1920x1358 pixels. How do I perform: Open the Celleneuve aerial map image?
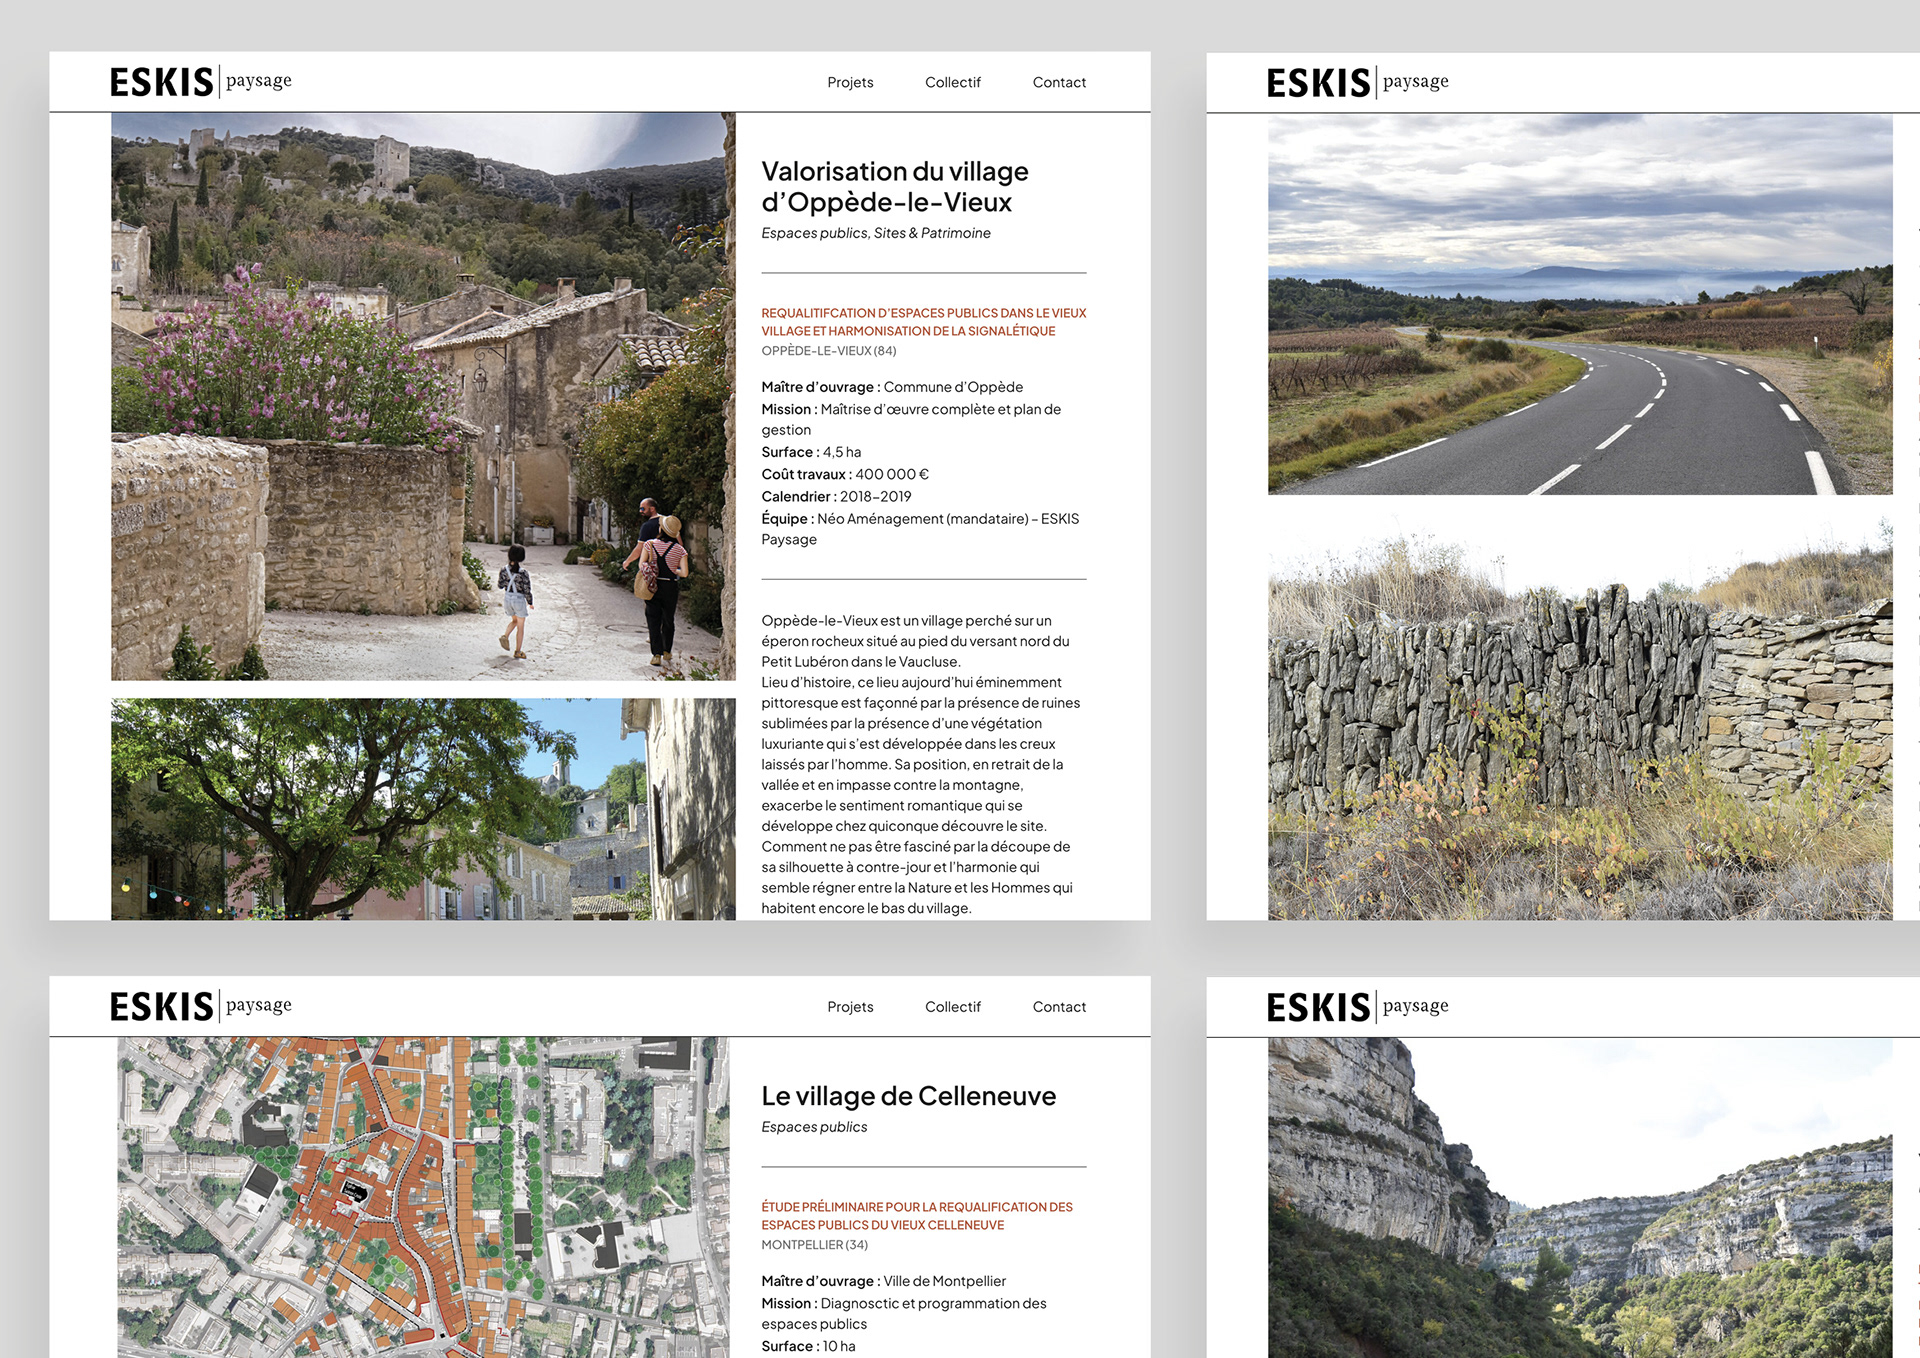pyautogui.click(x=423, y=1196)
